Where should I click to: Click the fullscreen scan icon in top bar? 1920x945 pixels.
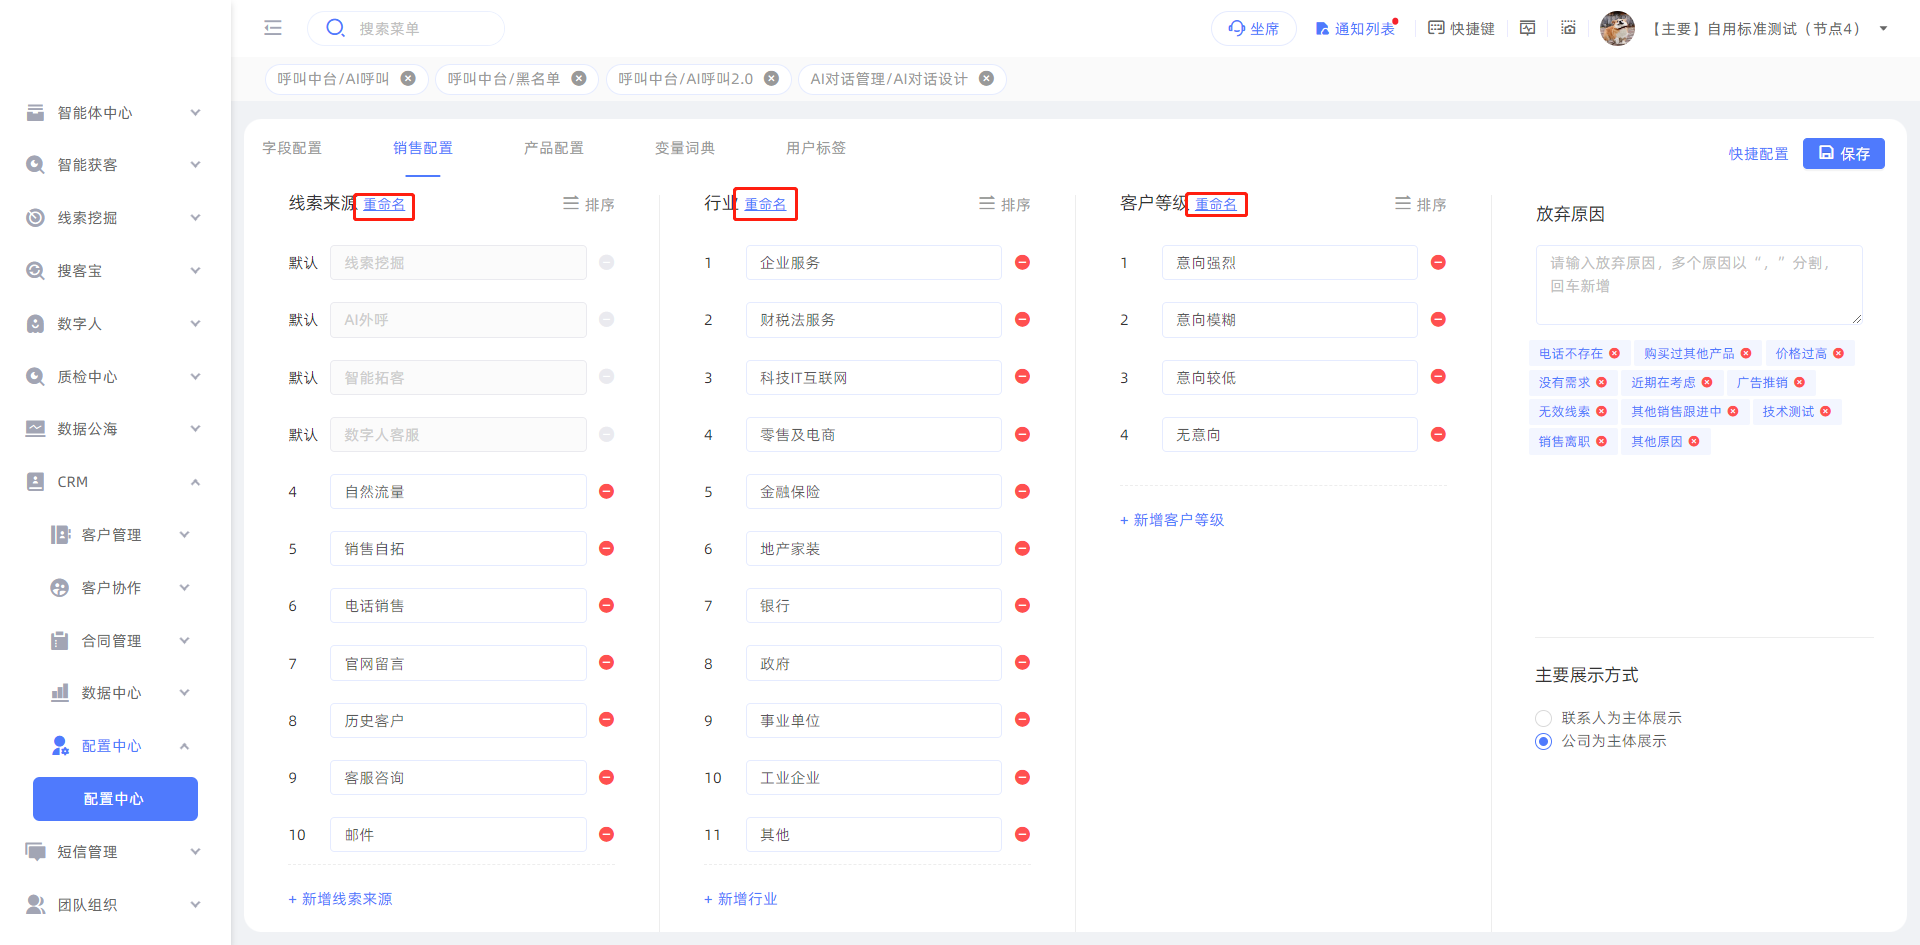[1569, 28]
